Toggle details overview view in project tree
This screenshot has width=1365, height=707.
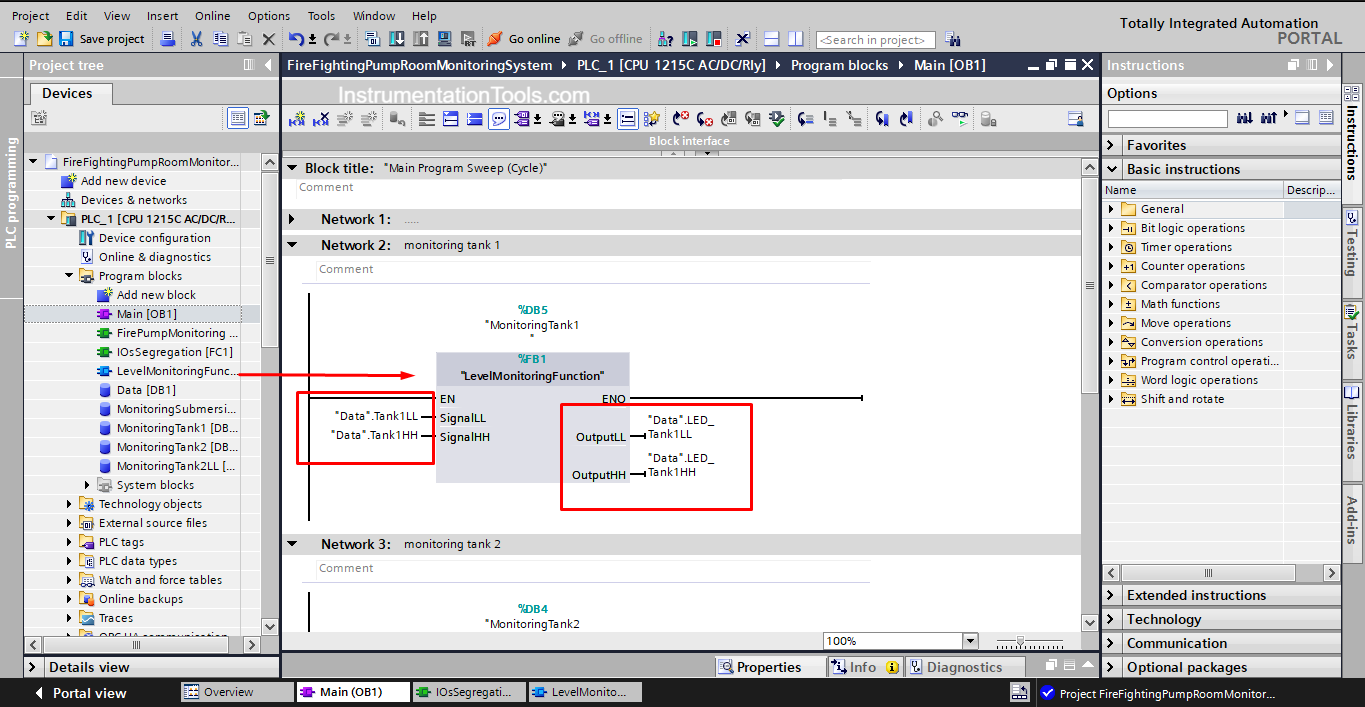237,118
